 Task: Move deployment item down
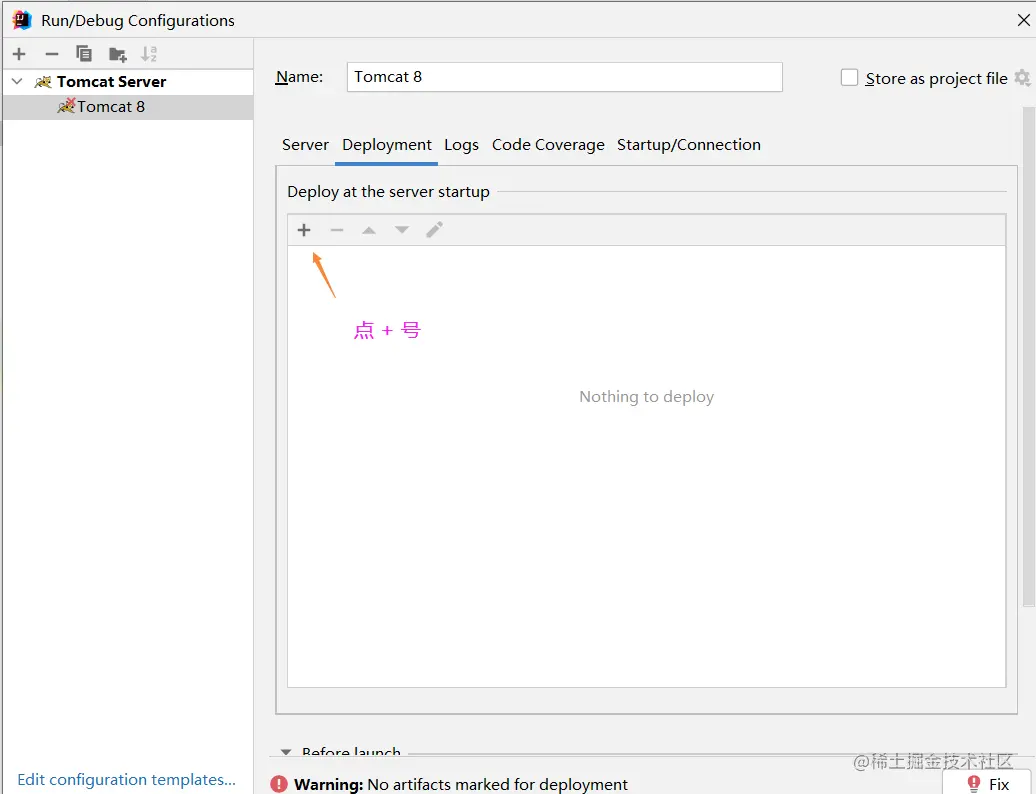pos(402,230)
